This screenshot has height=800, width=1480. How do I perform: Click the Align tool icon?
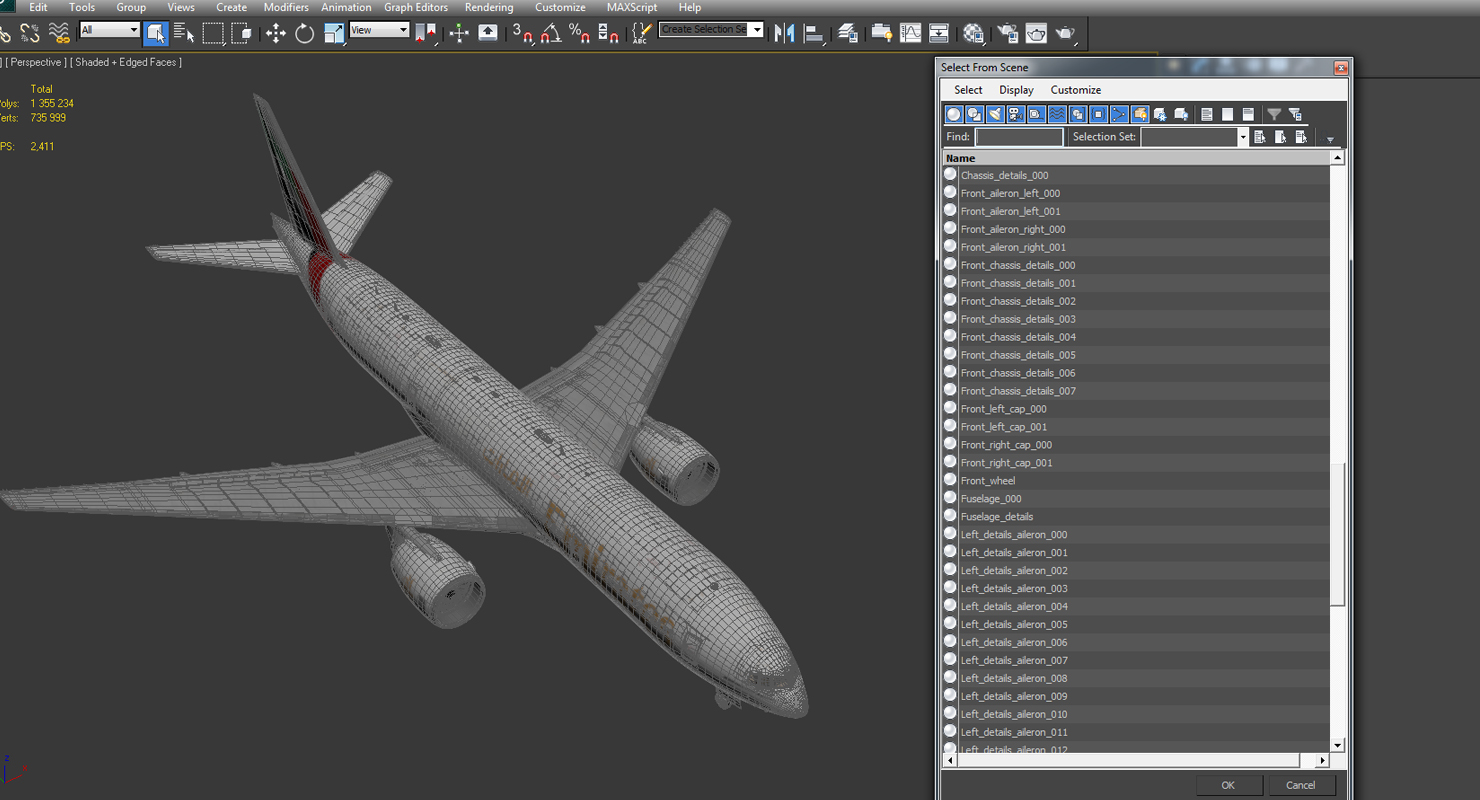(815, 33)
